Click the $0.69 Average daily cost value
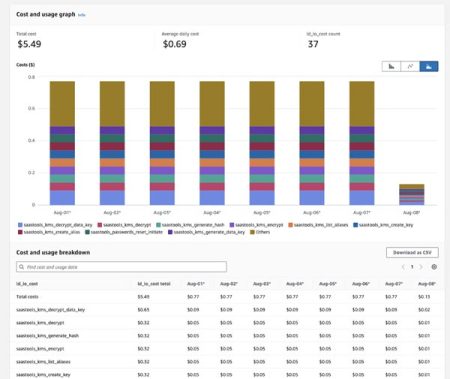Viewport: 450px width, 379px height. coord(175,44)
